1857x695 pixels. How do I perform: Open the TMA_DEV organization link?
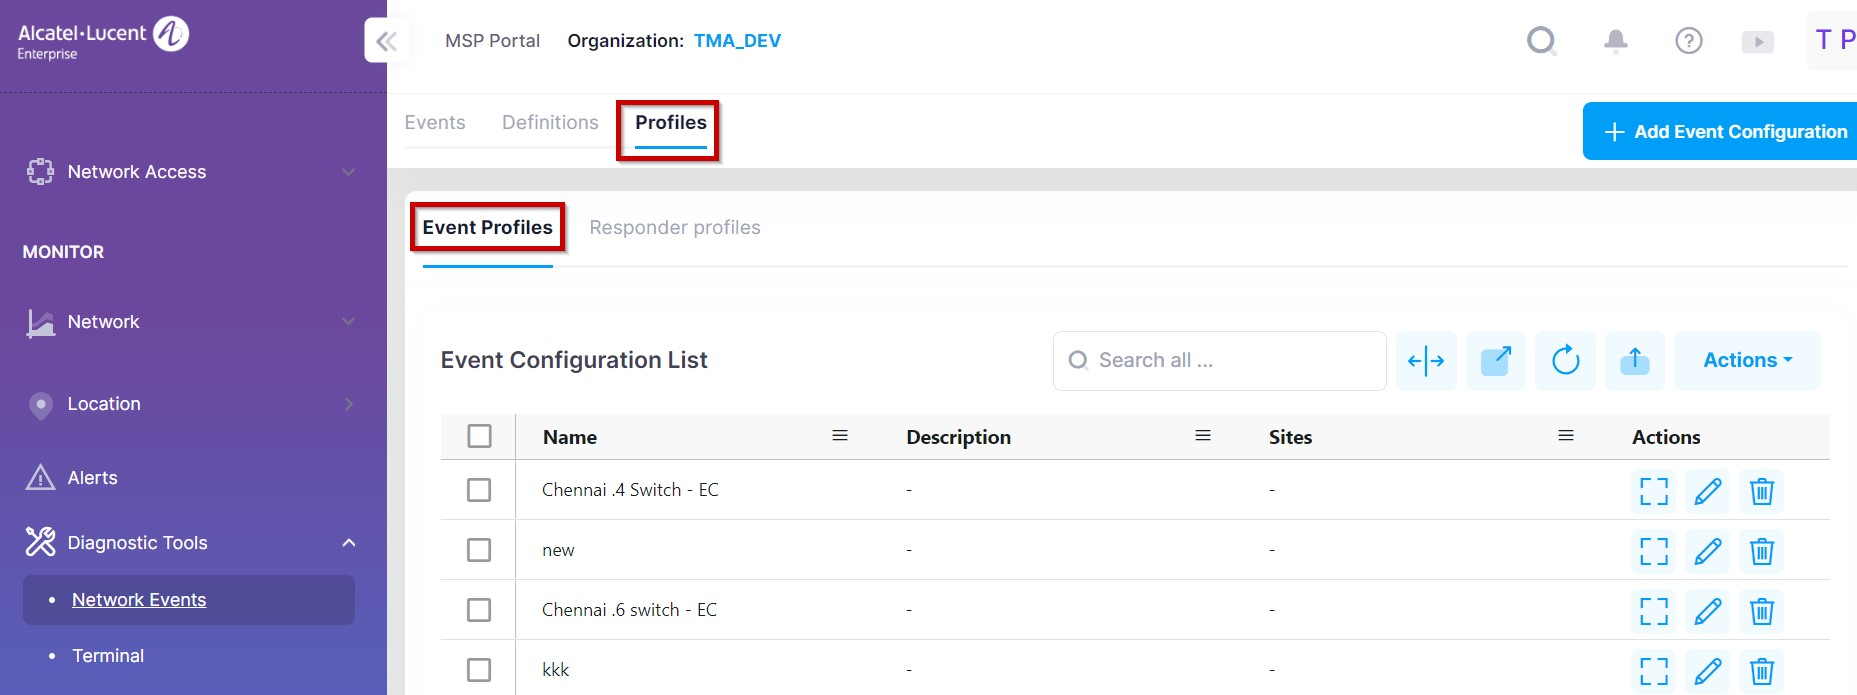(737, 41)
